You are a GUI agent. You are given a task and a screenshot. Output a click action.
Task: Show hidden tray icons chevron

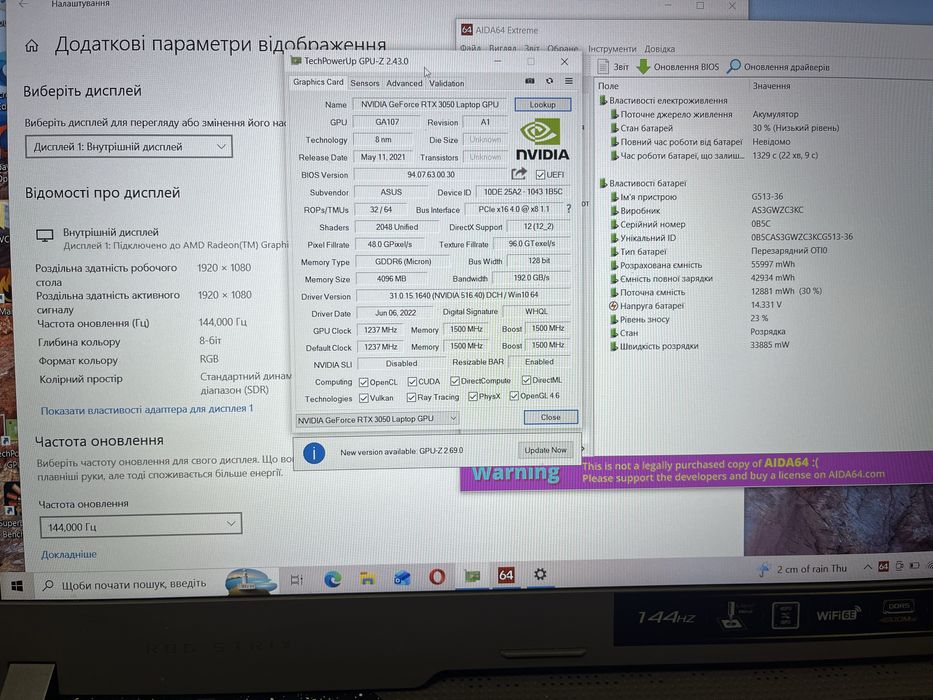tap(868, 567)
